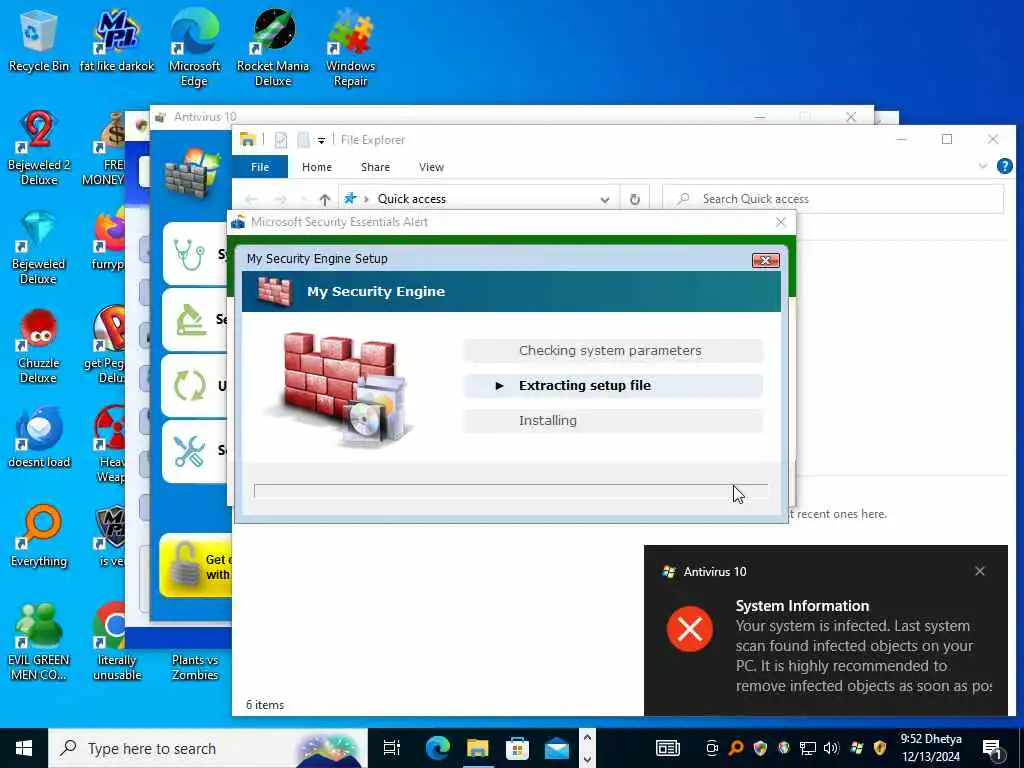This screenshot has height=768, width=1024.
Task: Click the Properties icon in Explorer title bar
Action: pyautogui.click(x=281, y=140)
